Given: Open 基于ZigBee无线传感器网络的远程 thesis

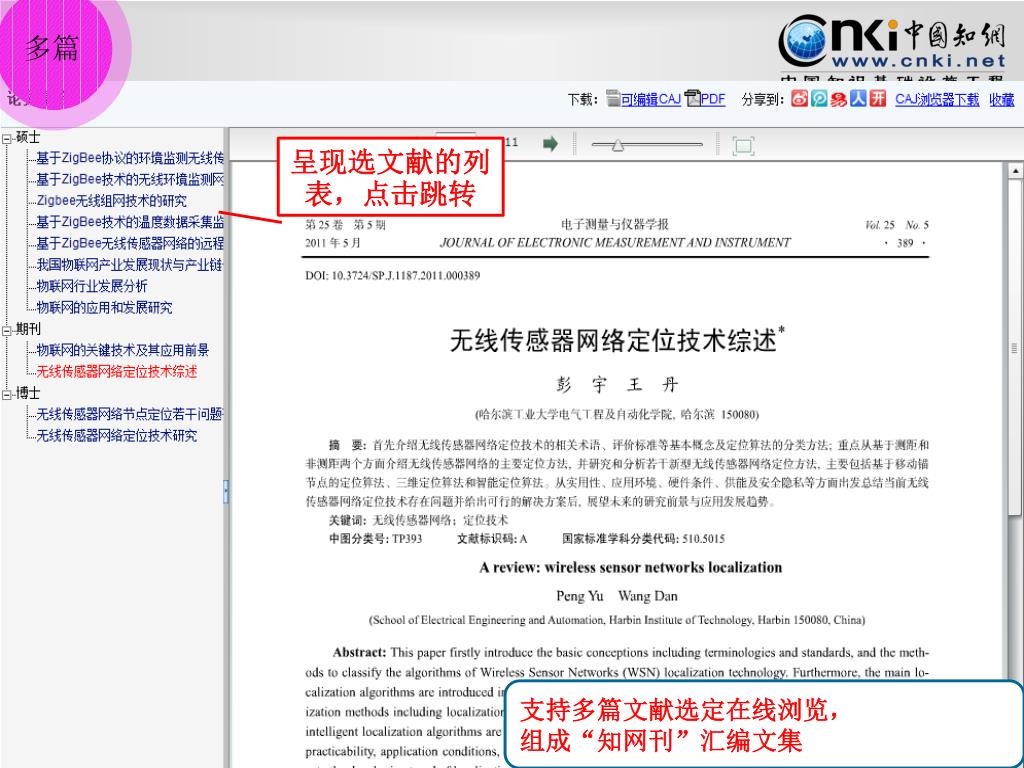Looking at the screenshot, I should [130, 244].
